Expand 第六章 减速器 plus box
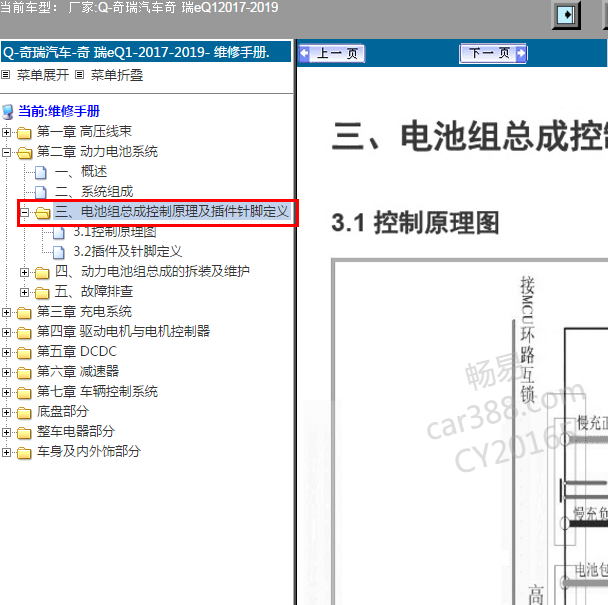 [x=6, y=372]
